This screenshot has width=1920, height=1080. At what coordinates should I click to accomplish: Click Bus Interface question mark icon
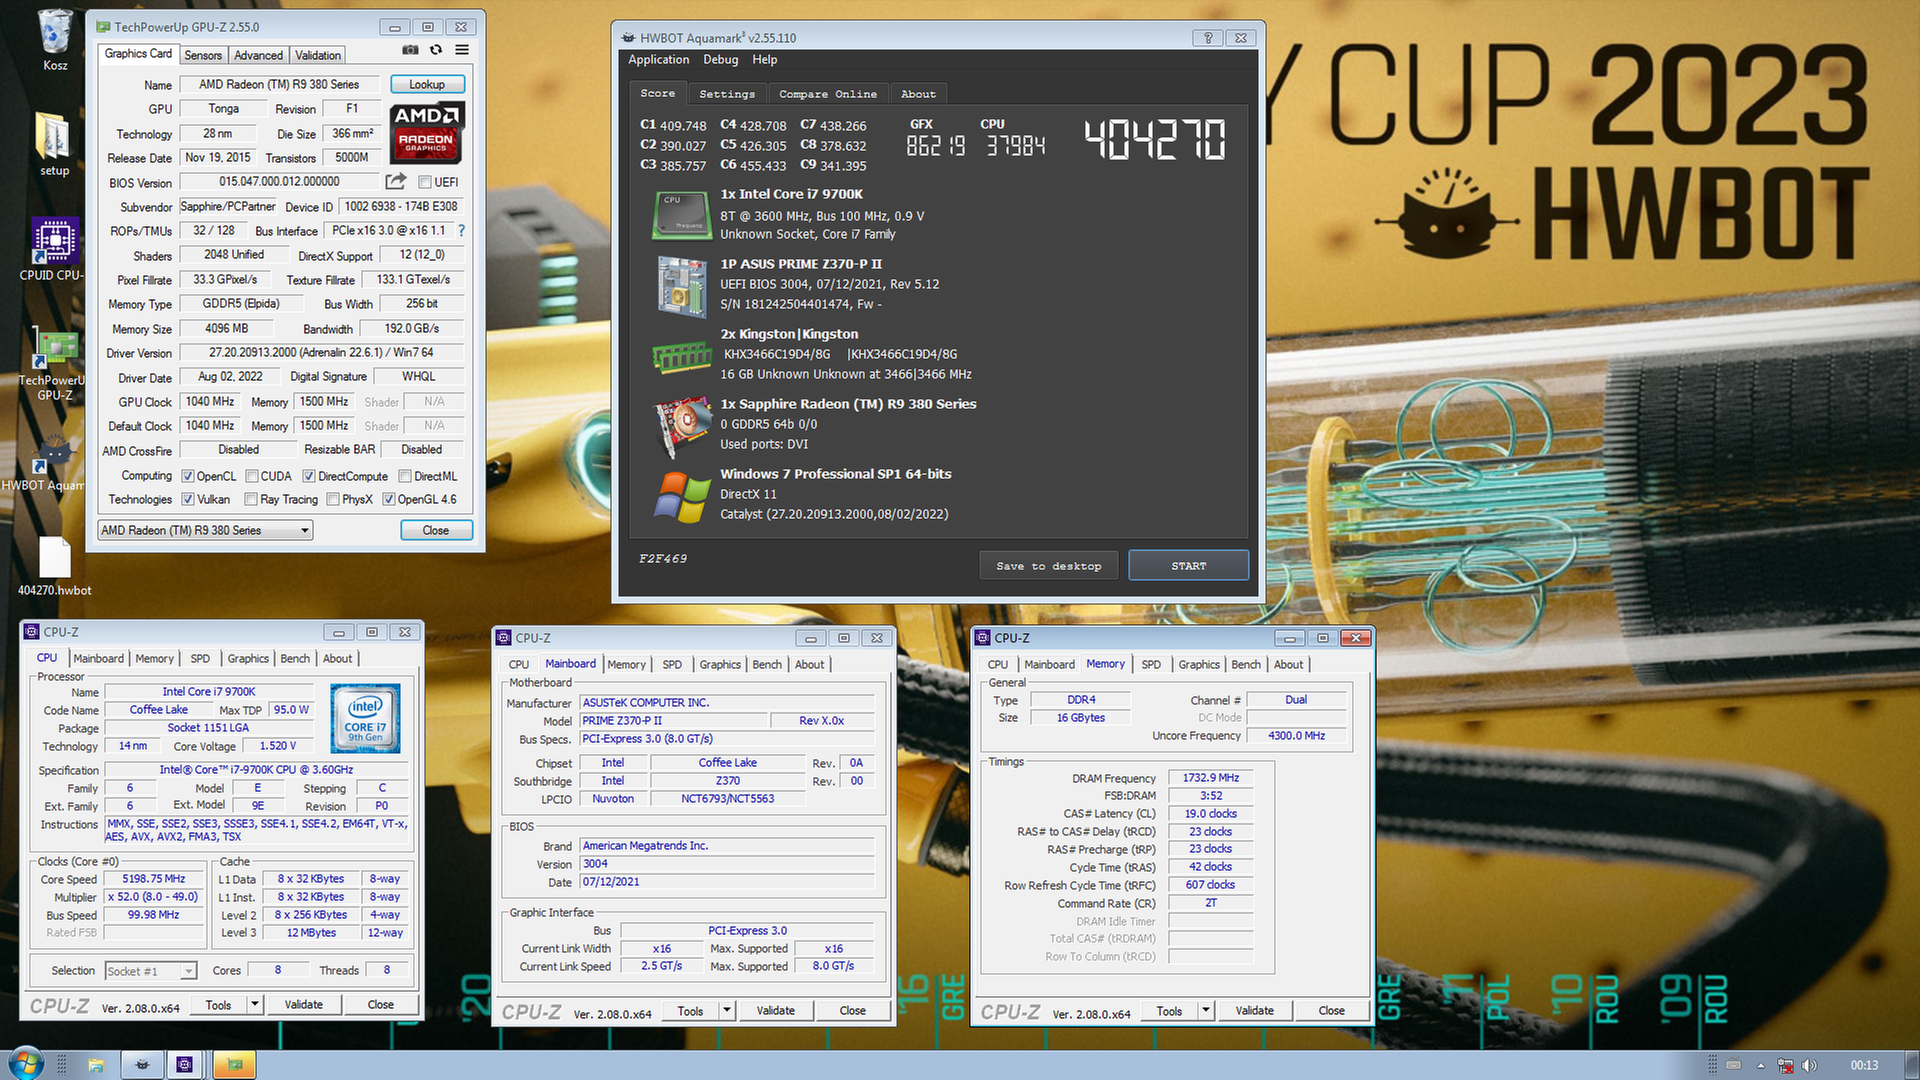pyautogui.click(x=461, y=230)
